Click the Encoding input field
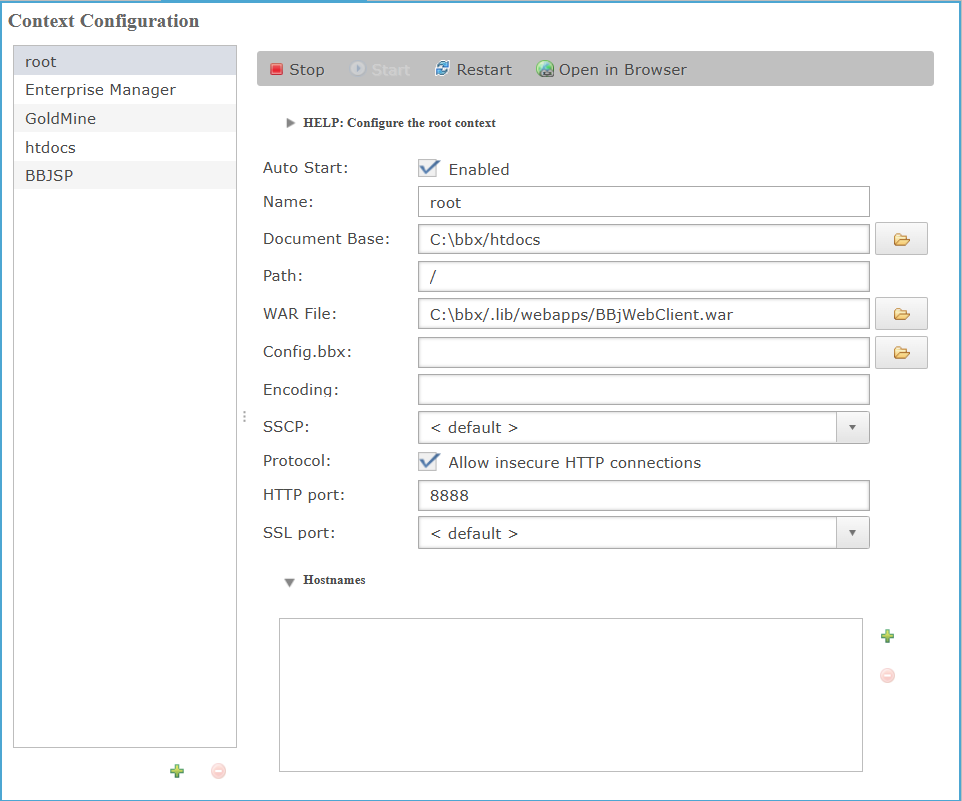Screen dimensions: 962x801 click(644, 389)
